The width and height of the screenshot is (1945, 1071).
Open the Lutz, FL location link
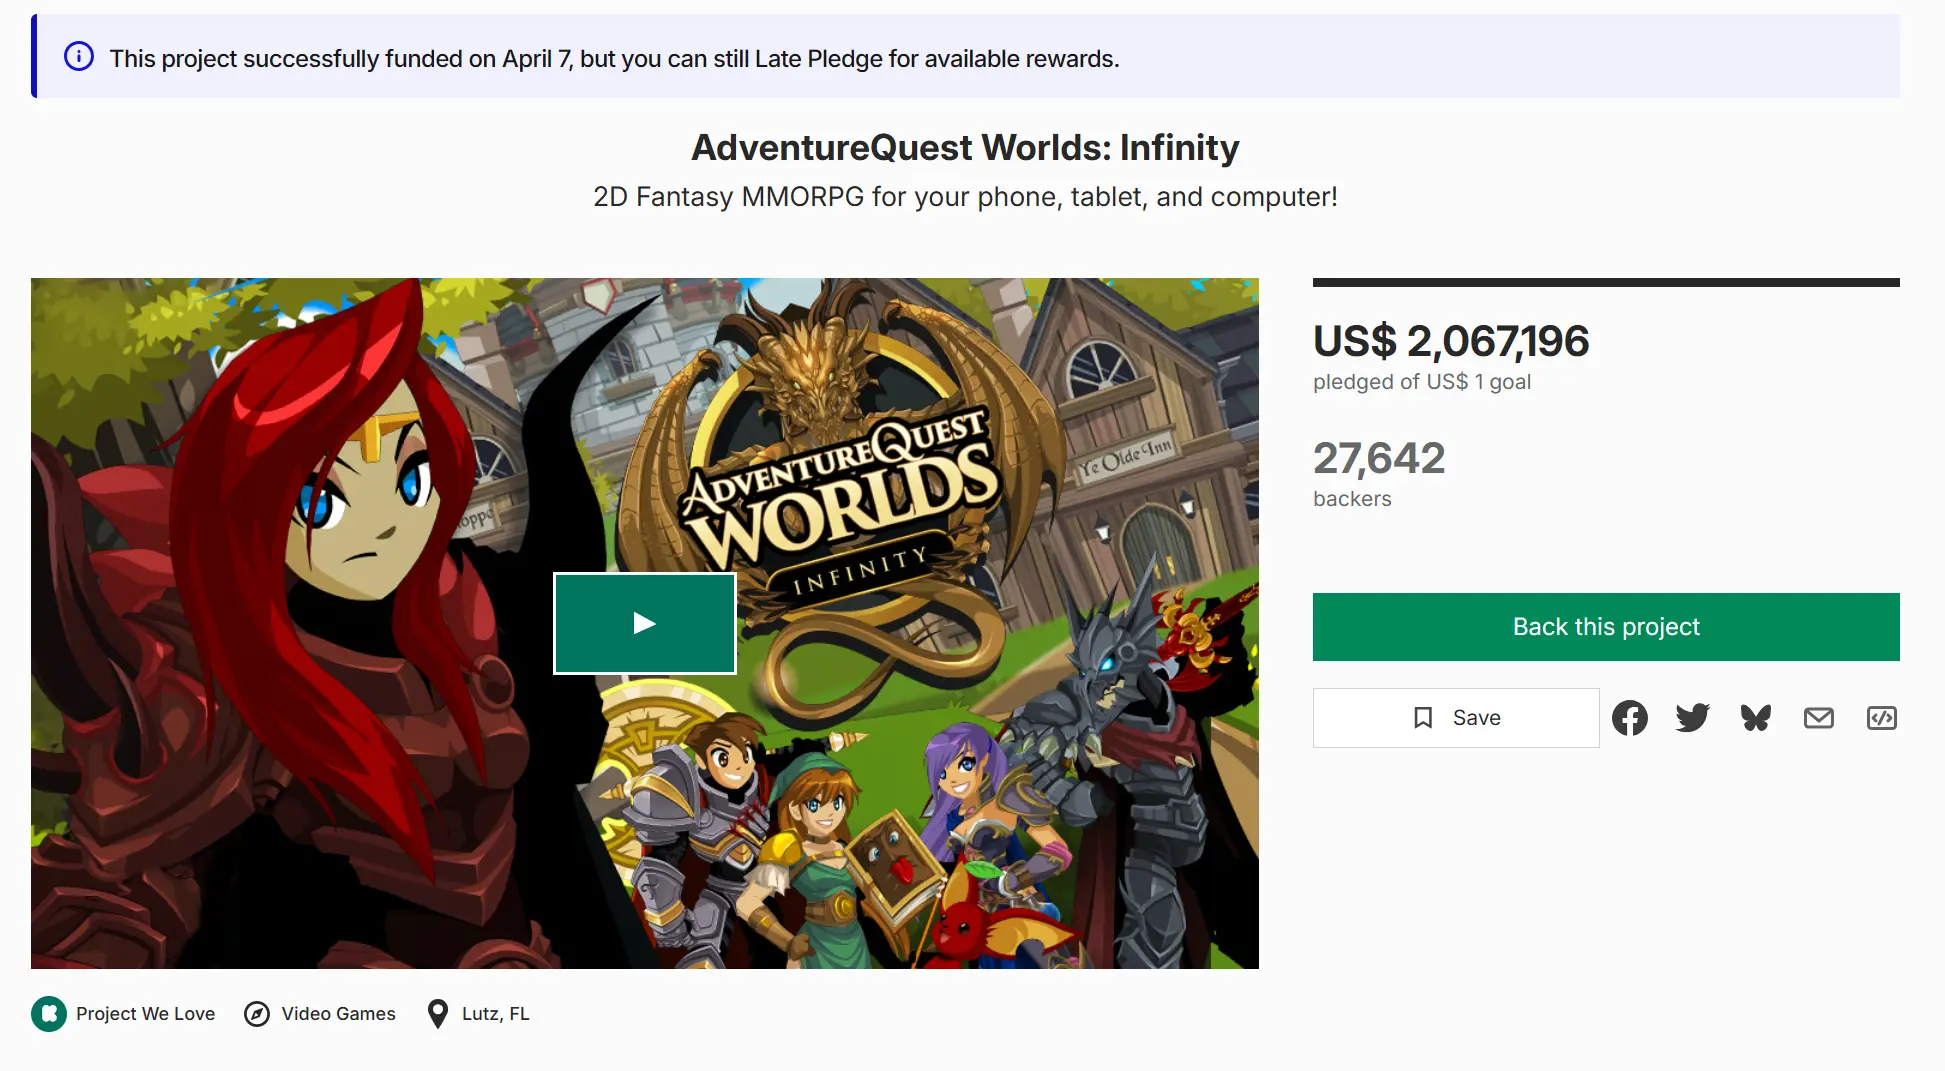tap(495, 1013)
